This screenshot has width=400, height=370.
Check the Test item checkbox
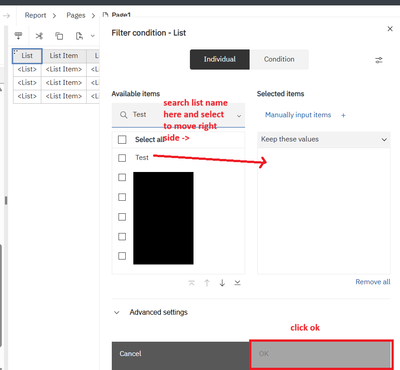pyautogui.click(x=122, y=158)
